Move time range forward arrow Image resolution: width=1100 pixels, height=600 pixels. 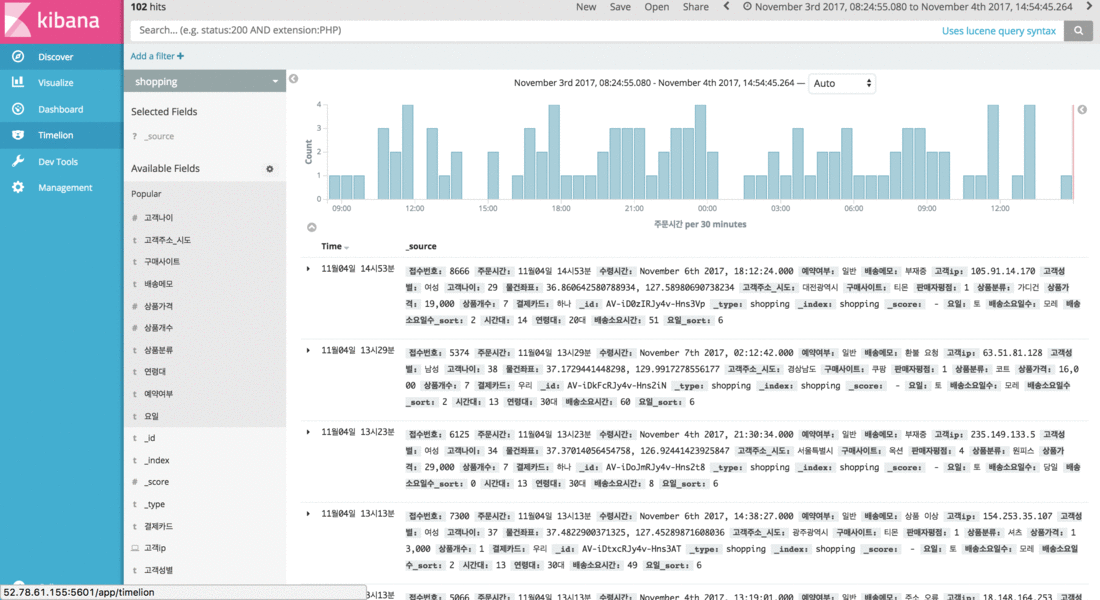(1089, 6)
